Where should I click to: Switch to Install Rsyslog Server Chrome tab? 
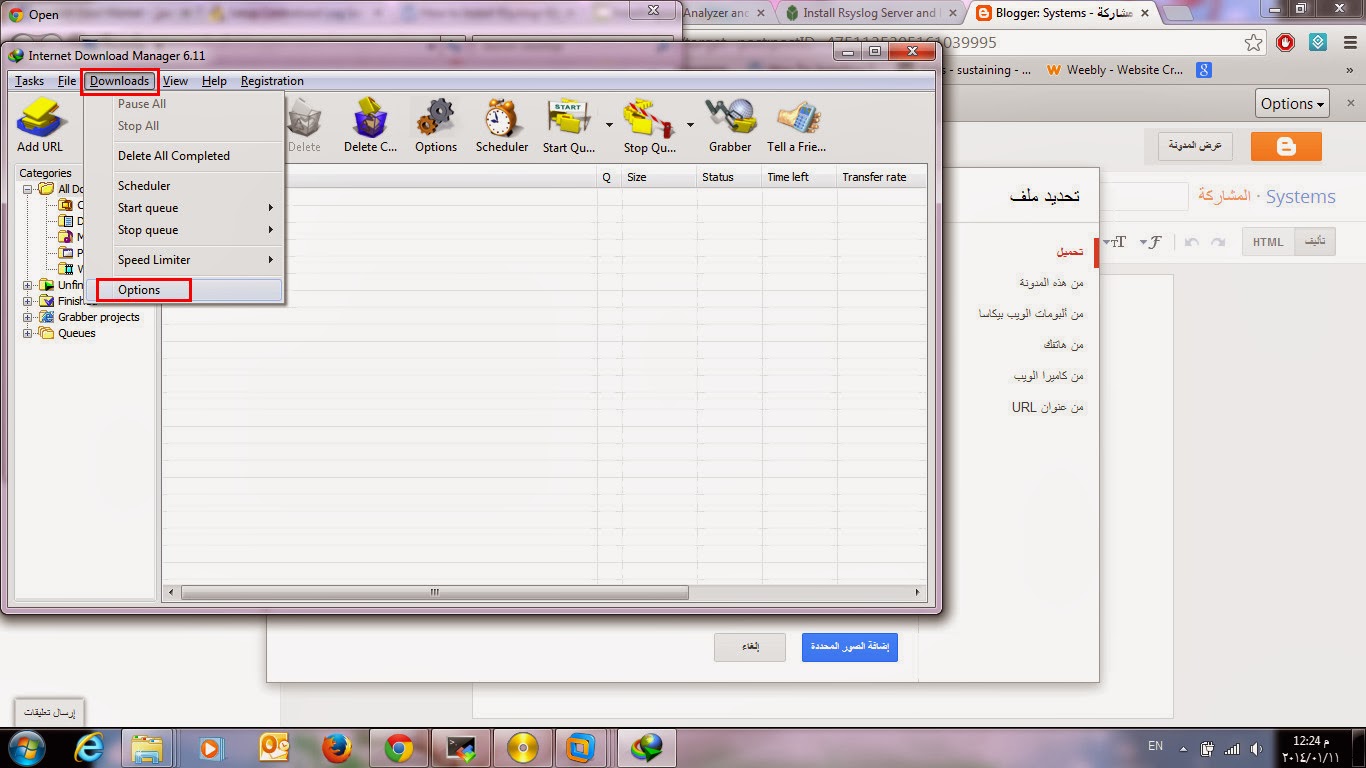[x=869, y=14]
